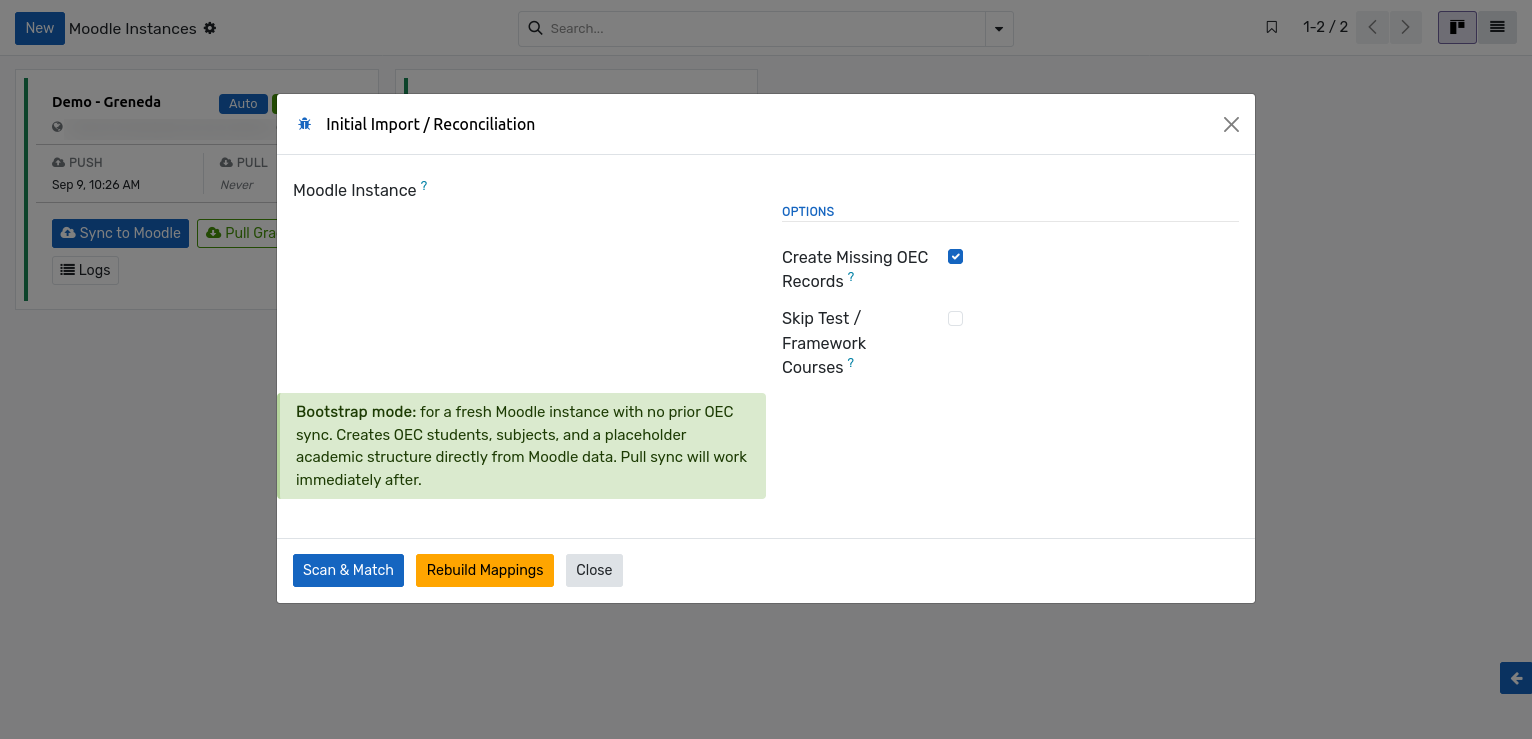The height and width of the screenshot is (739, 1532).
Task: Click the Sep 9, 10:26 AM push timestamp
Action: (x=96, y=185)
